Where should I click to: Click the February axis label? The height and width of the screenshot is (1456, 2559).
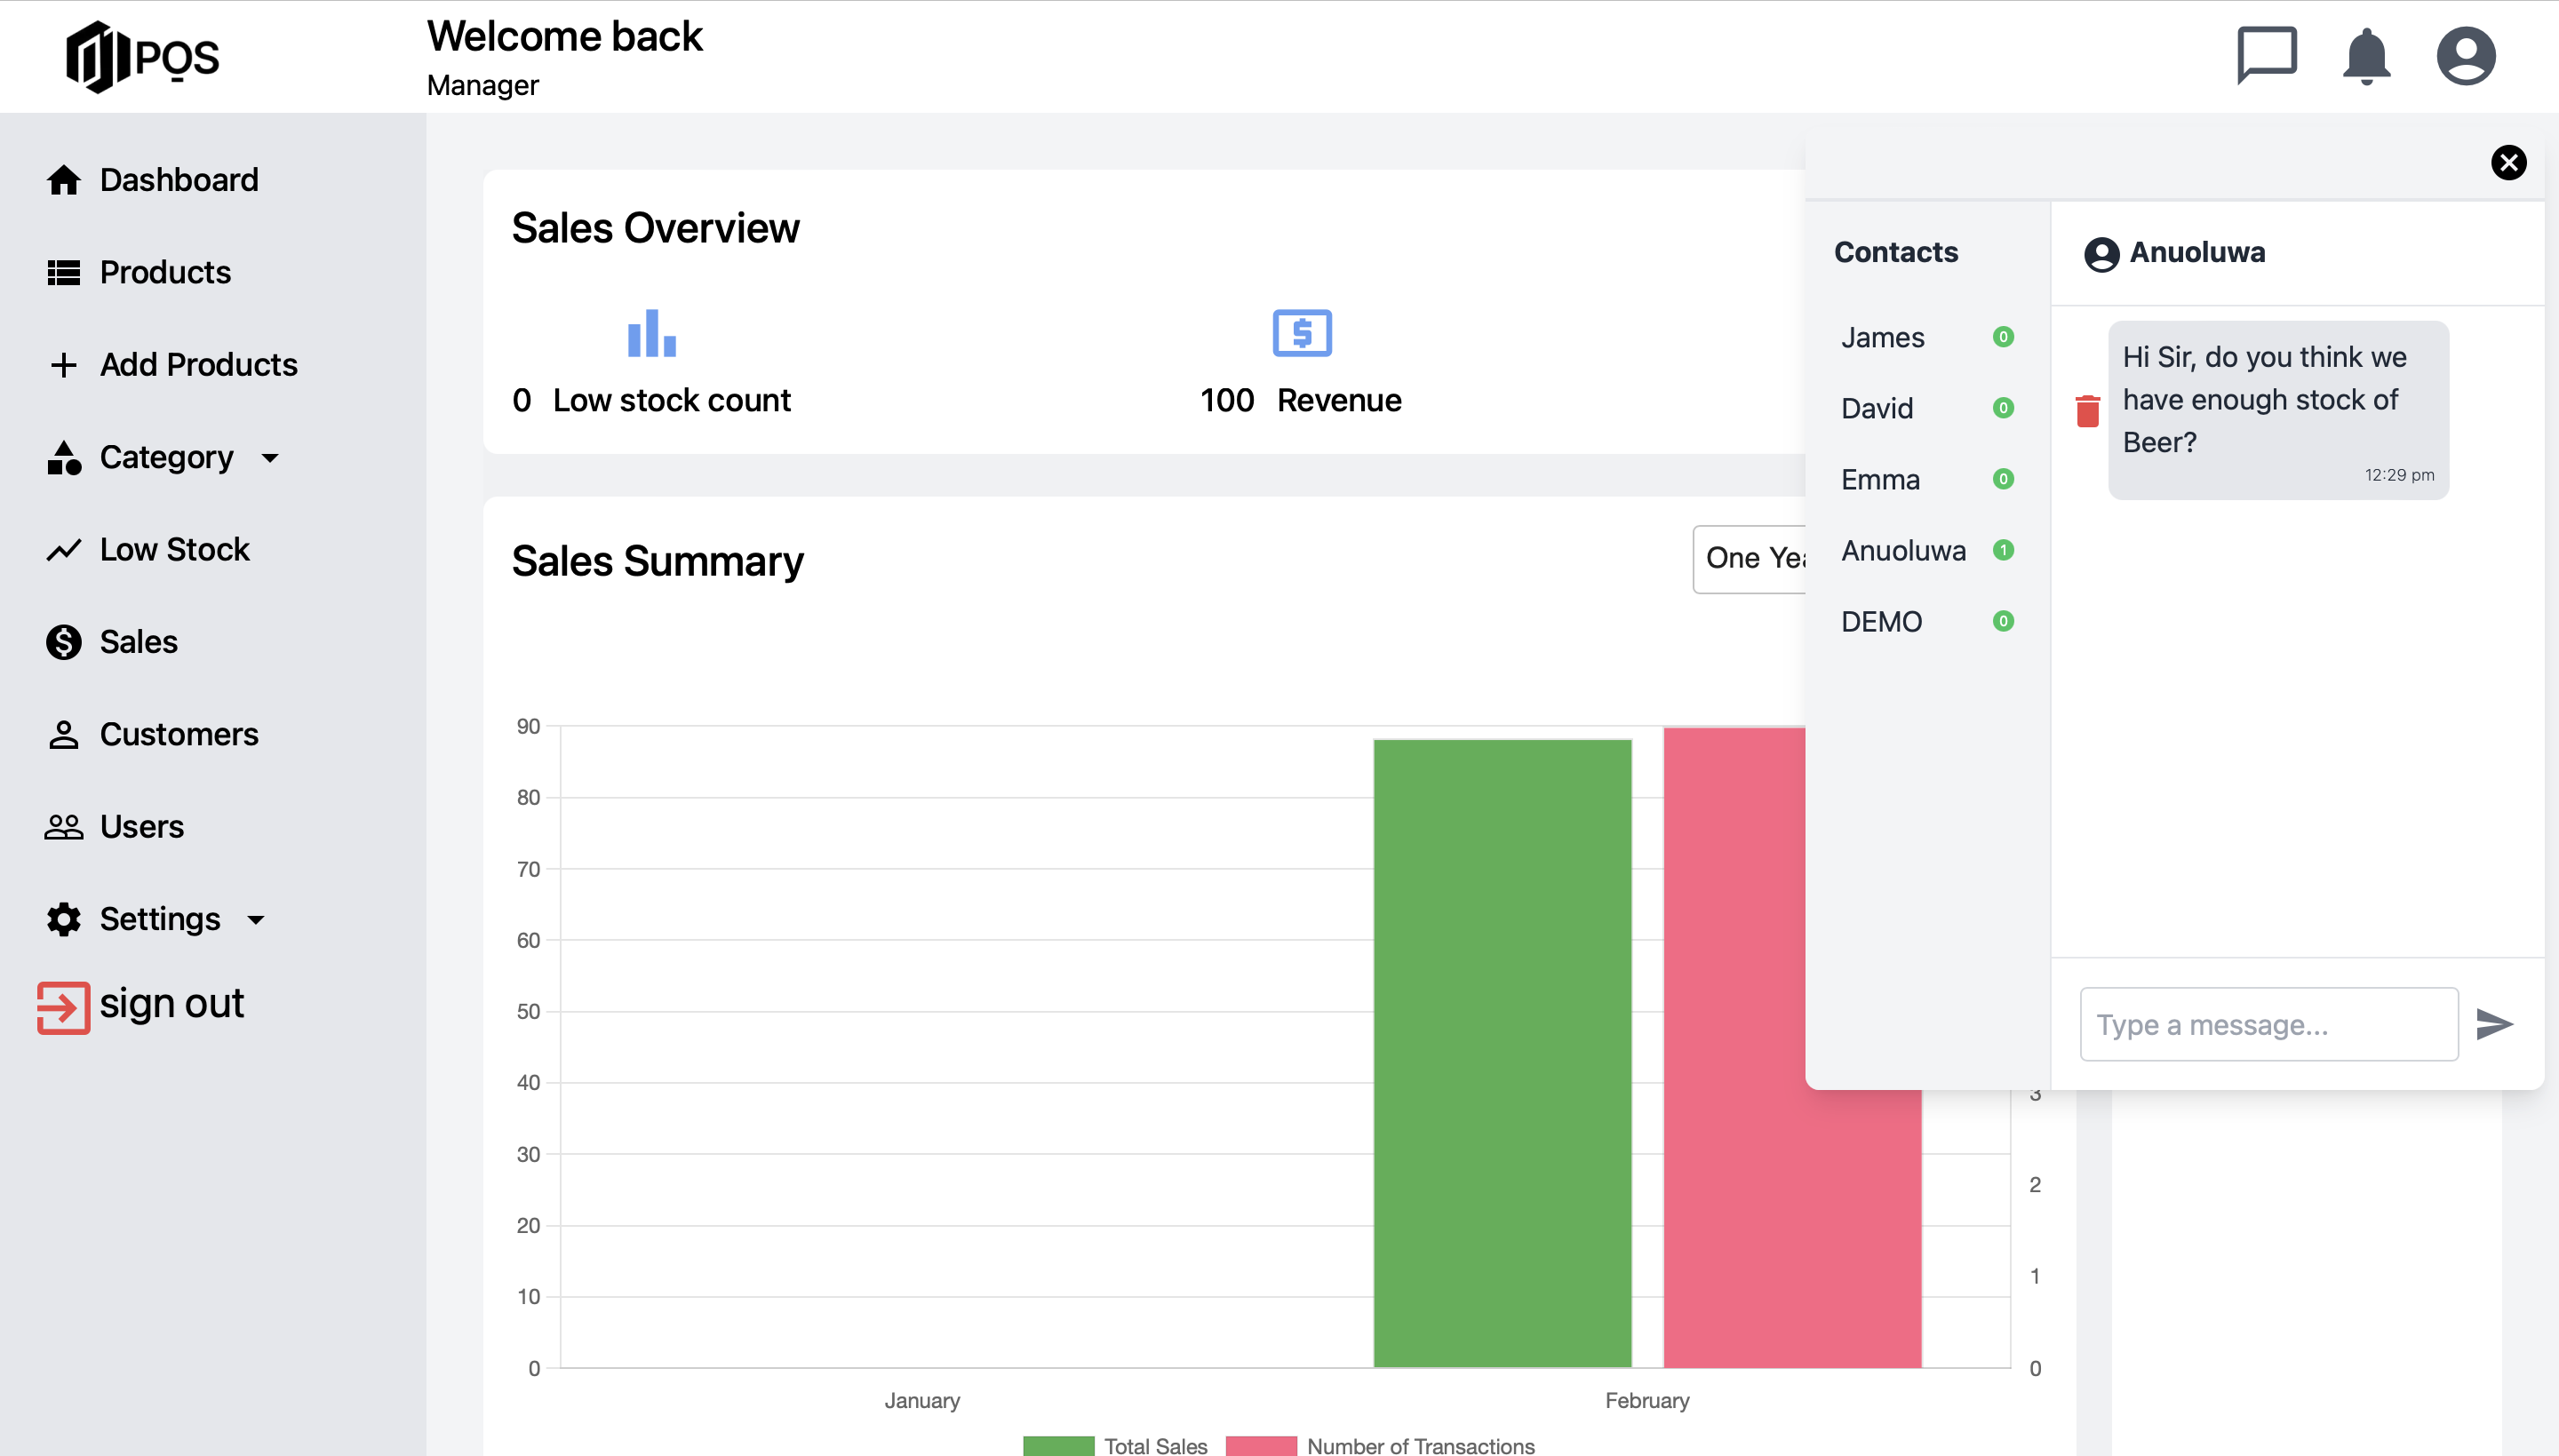(x=1647, y=1400)
